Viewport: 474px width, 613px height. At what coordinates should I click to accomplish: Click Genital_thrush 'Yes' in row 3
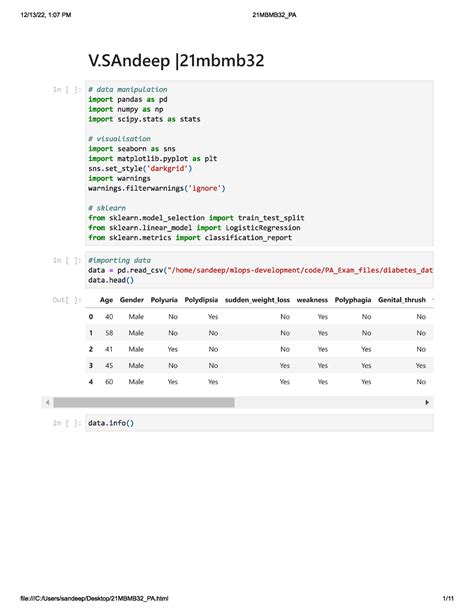tap(420, 366)
